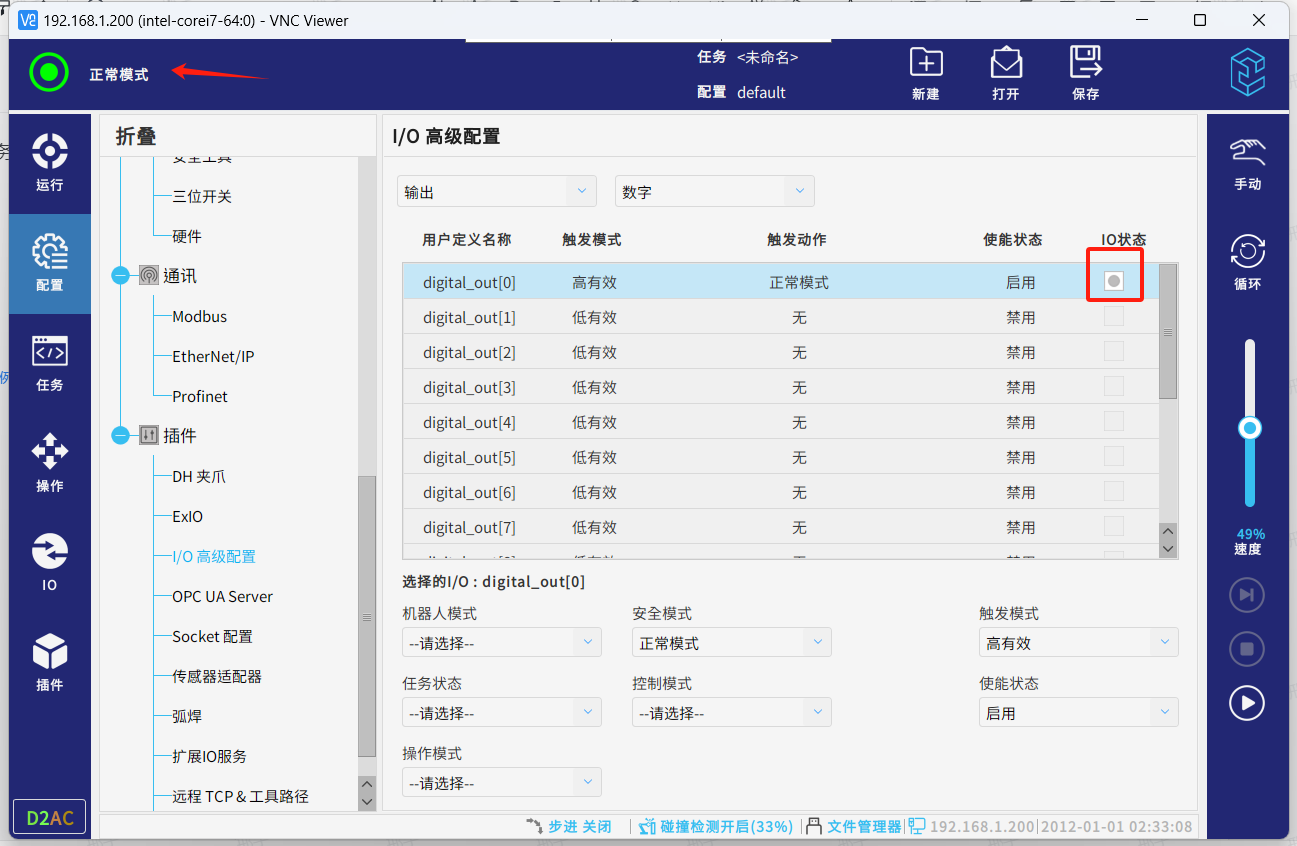The width and height of the screenshot is (1297, 846).
Task: Open the 安全模式 dropdown showing 正常模式
Action: tap(731, 643)
